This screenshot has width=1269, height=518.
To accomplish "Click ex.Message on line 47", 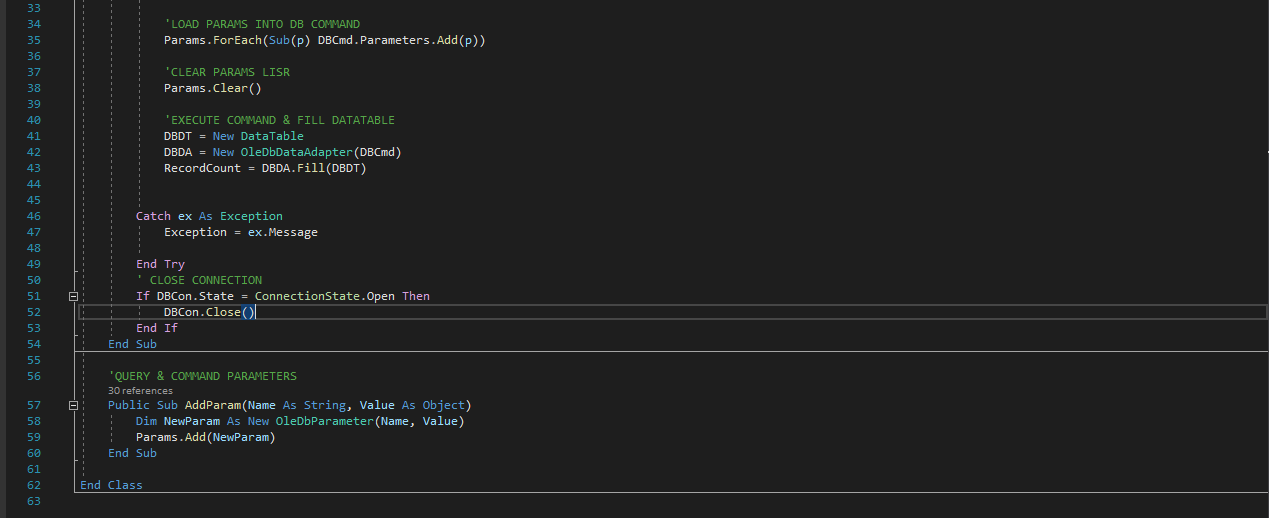I will coord(283,232).
